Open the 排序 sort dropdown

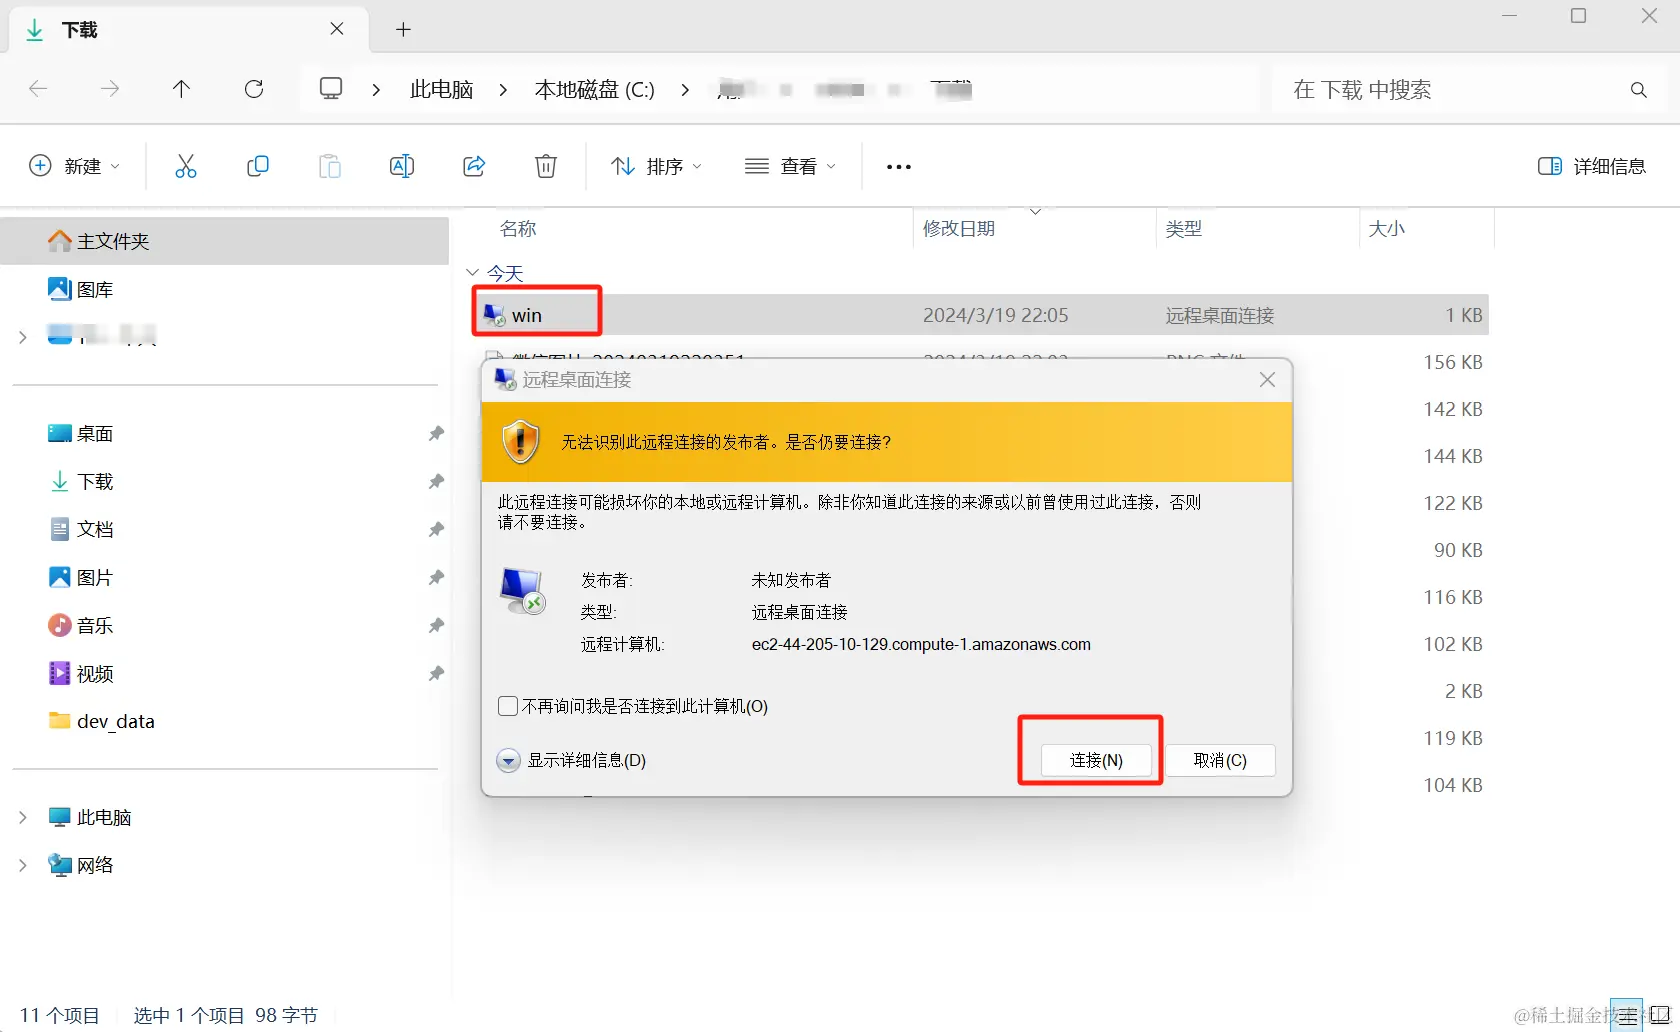pos(655,166)
